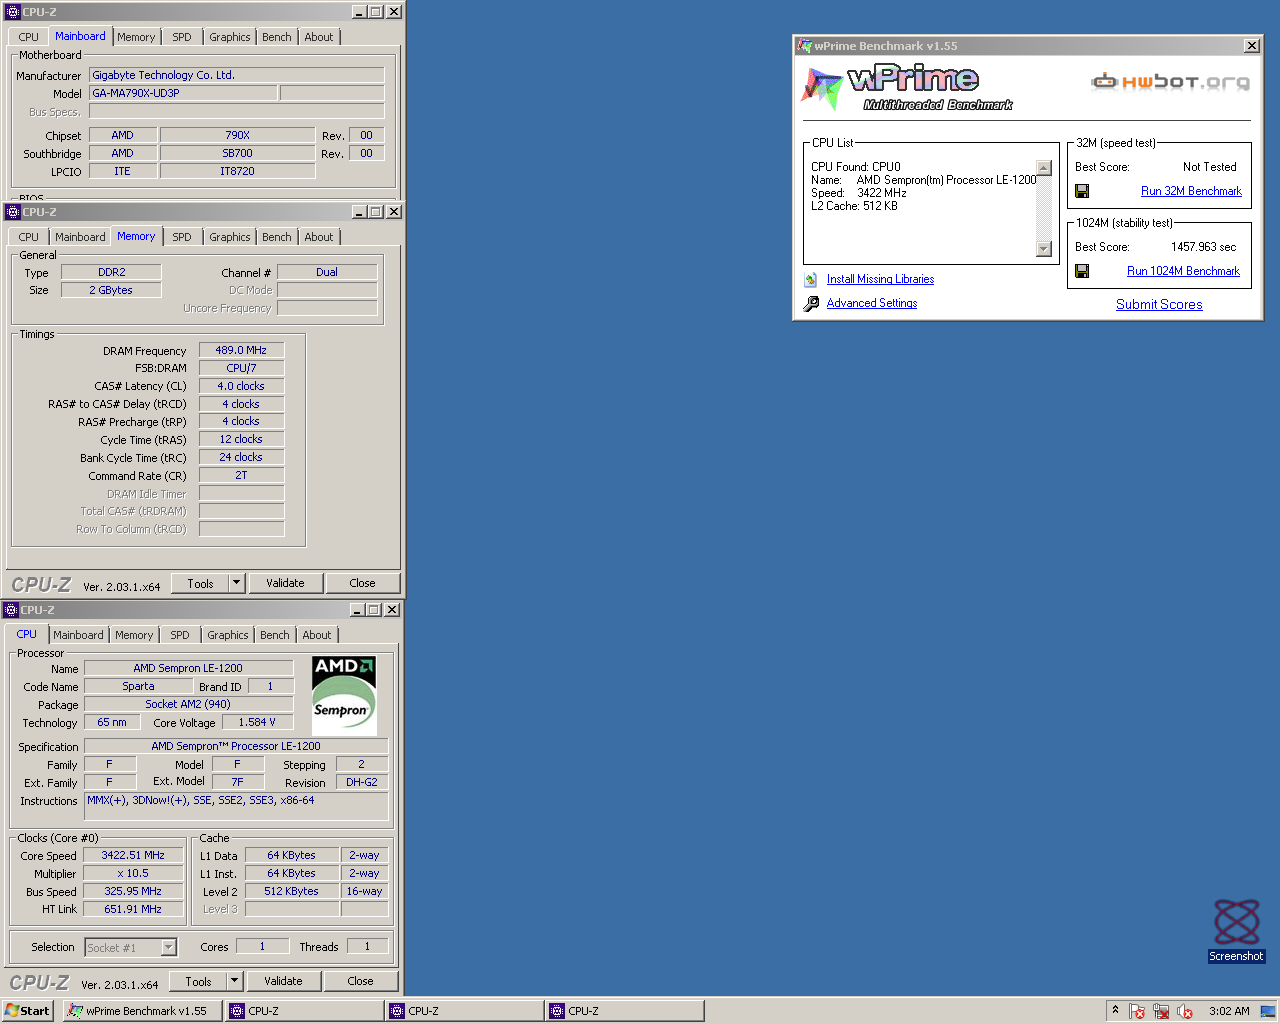
Task: Click the 3:02 AM taskbar clock
Action: pos(1229,1011)
